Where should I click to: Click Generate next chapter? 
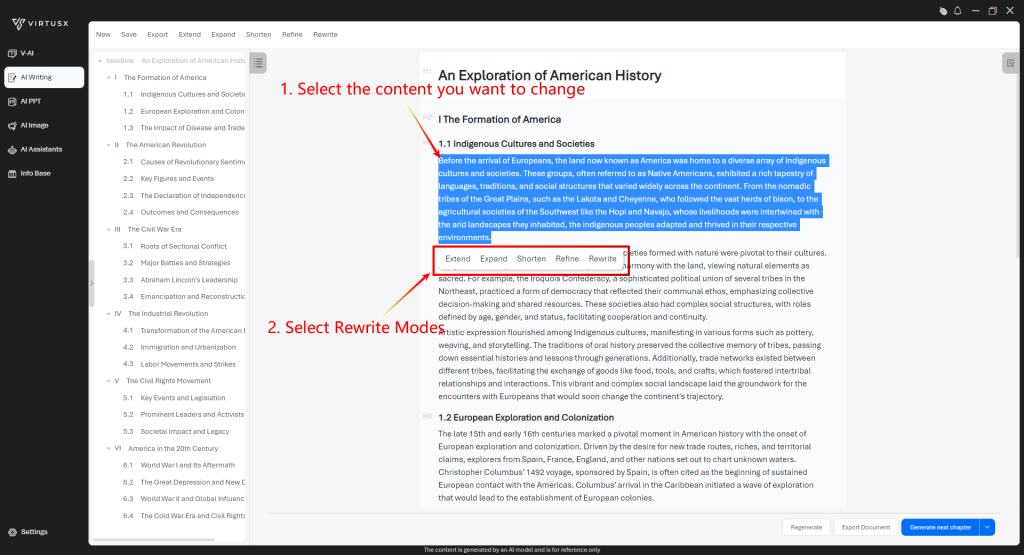click(940, 527)
